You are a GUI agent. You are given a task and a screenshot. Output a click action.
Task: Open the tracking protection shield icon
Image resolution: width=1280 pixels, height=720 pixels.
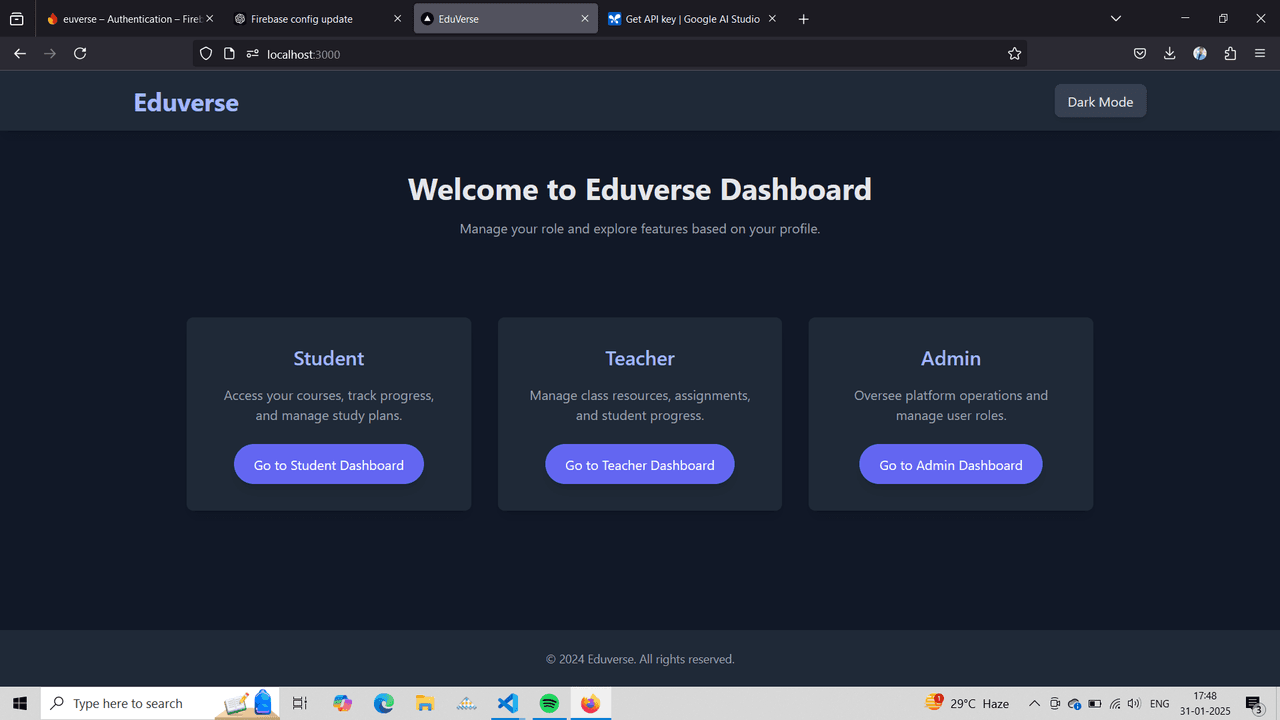pyautogui.click(x=206, y=54)
